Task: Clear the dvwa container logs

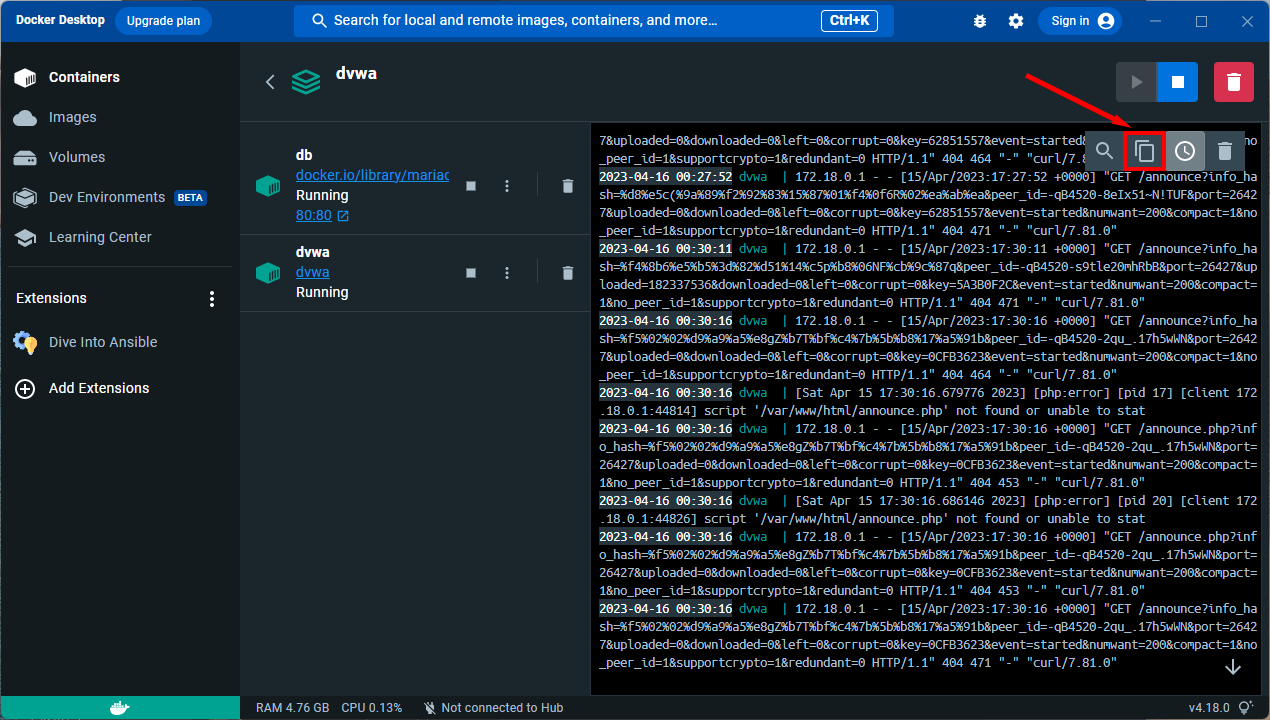Action: coord(1224,150)
